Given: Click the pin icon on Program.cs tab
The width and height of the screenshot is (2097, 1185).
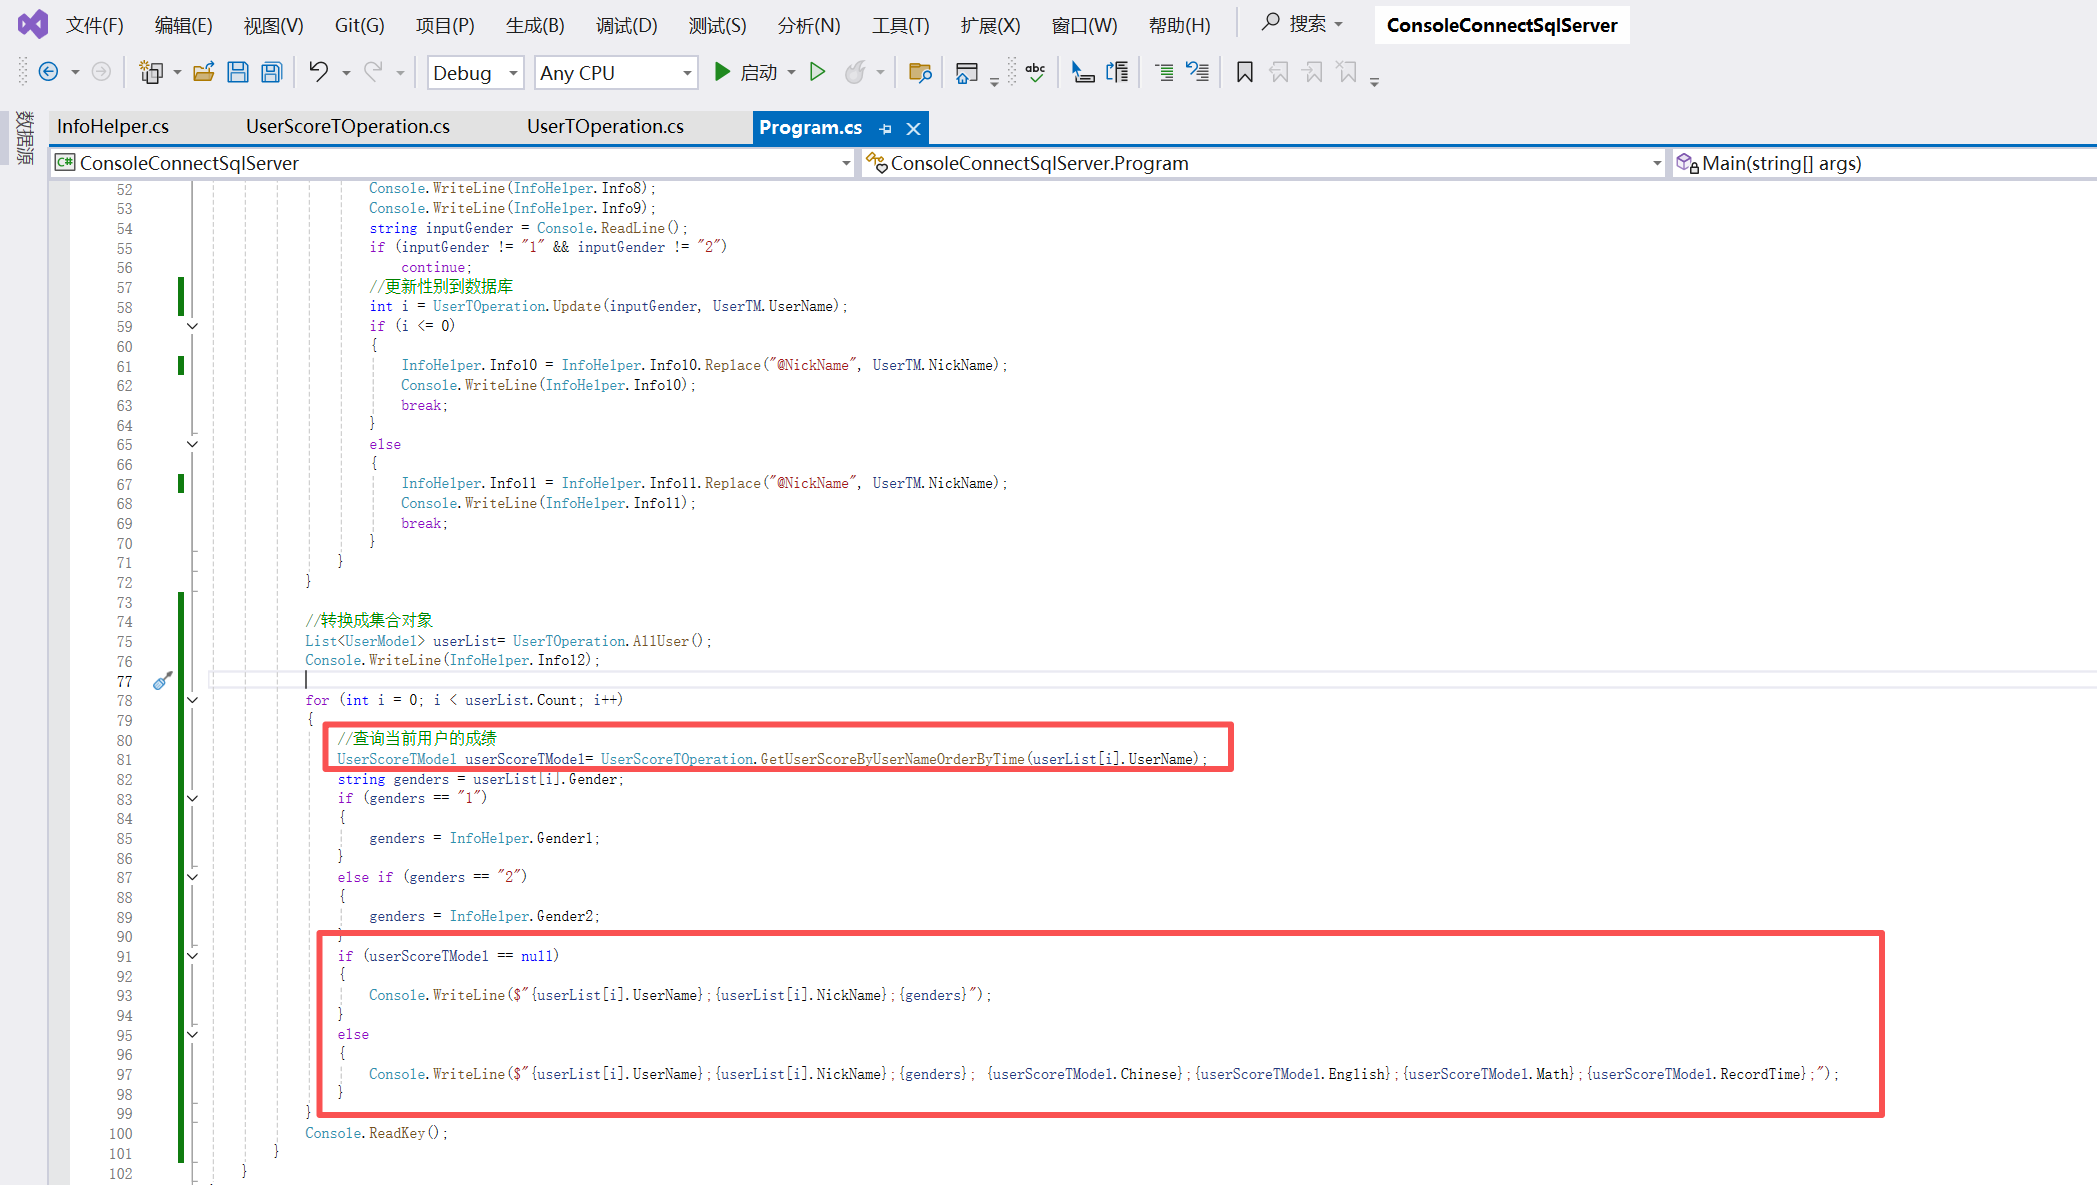Looking at the screenshot, I should [x=885, y=128].
